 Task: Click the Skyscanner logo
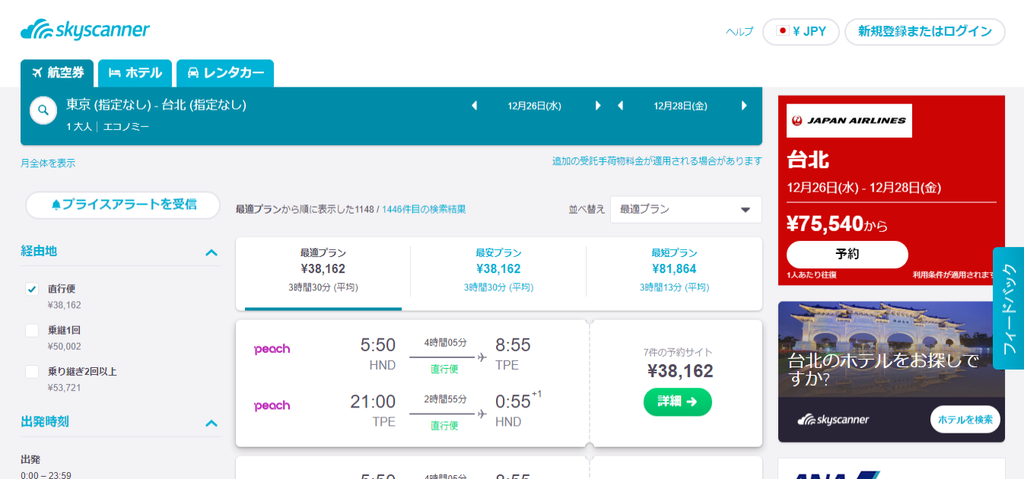point(86,30)
